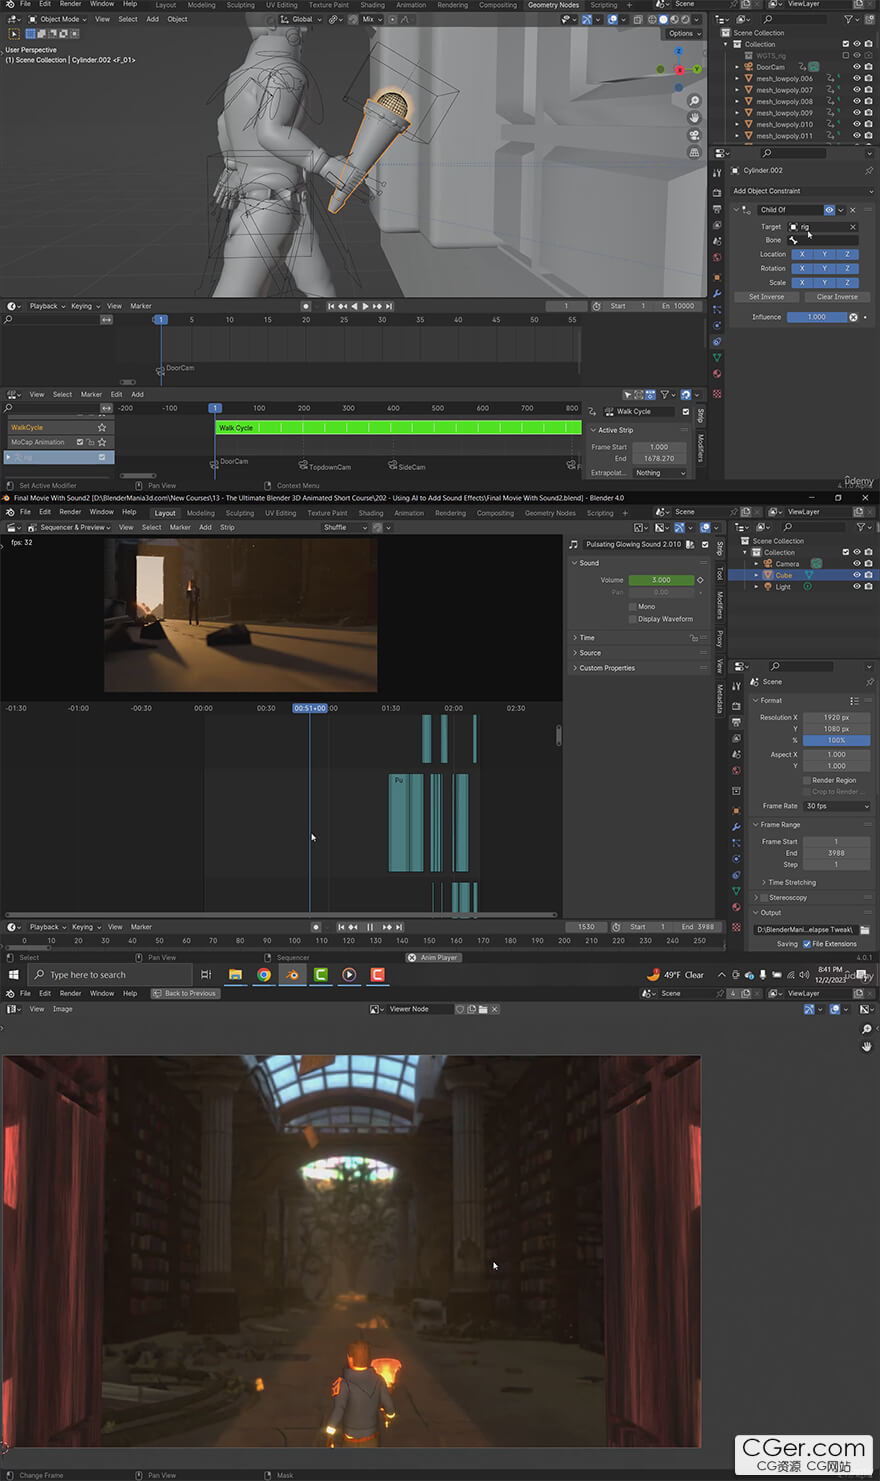Enable the Render Region checkbox

[807, 780]
